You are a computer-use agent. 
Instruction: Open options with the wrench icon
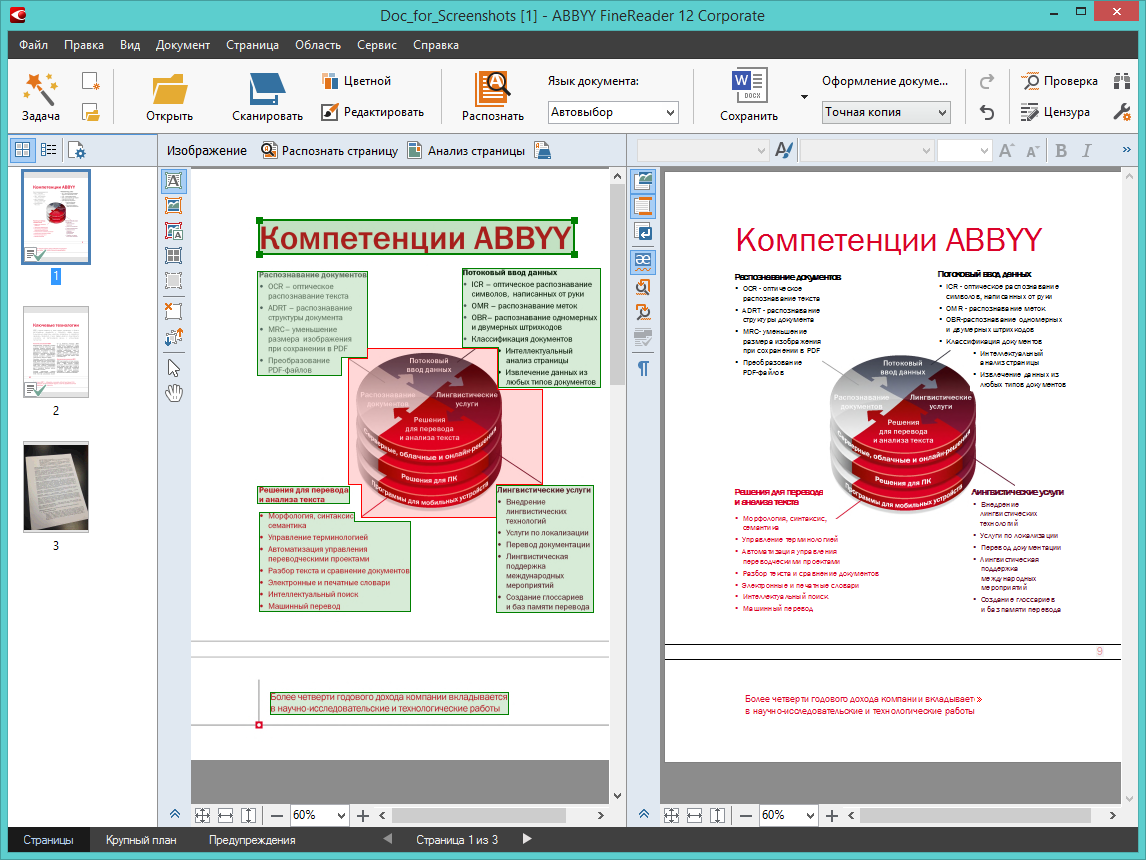click(1122, 113)
